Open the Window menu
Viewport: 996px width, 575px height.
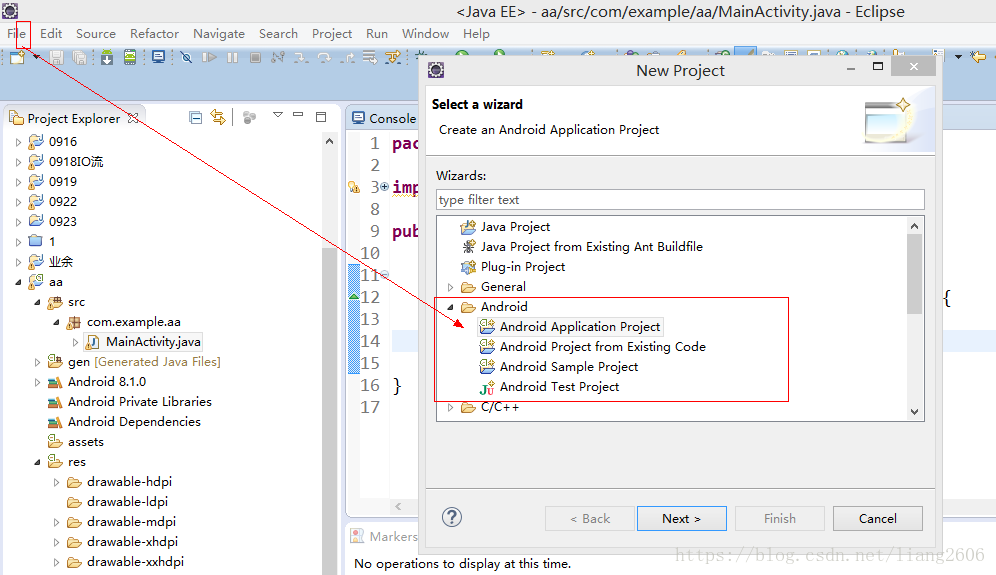[425, 34]
